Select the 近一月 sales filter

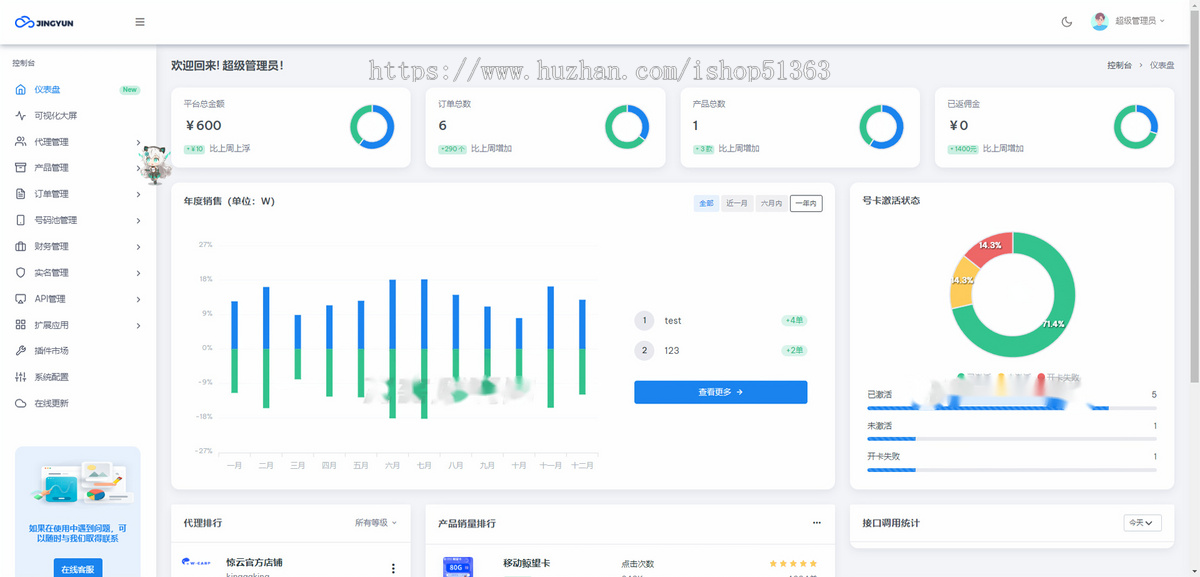[737, 203]
